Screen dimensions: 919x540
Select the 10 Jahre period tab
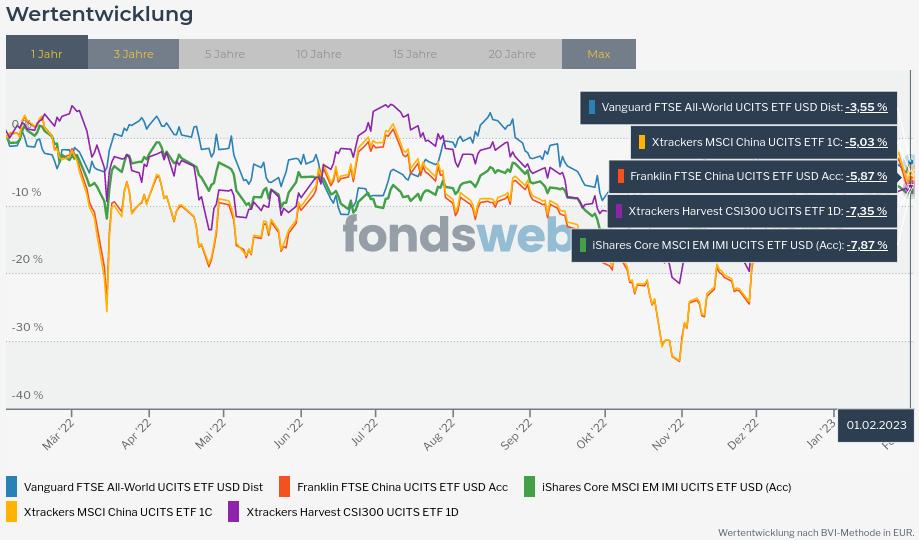[318, 54]
